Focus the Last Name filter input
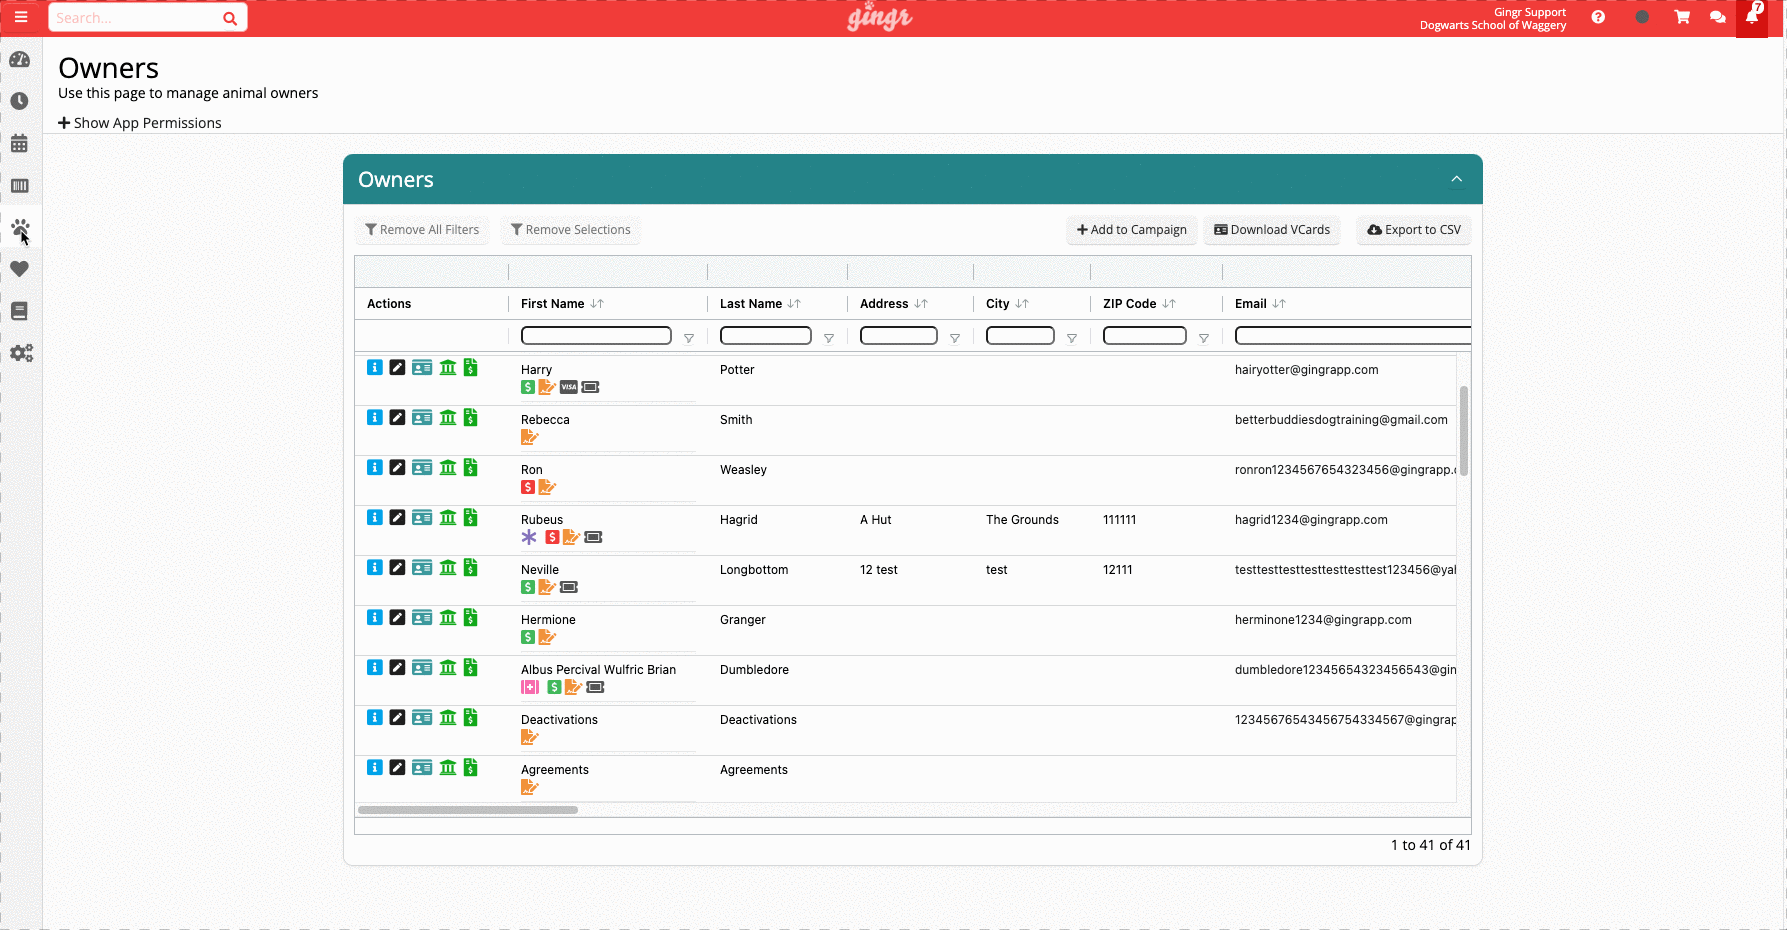1787x930 pixels. click(x=766, y=336)
